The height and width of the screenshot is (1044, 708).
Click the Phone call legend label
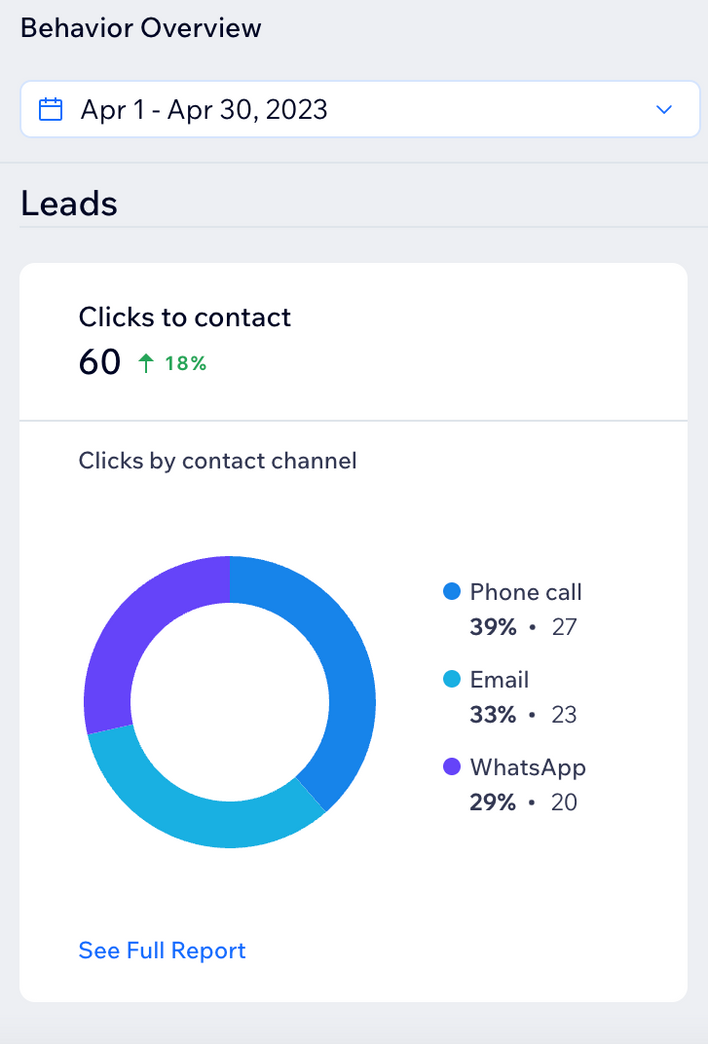click(x=525, y=592)
